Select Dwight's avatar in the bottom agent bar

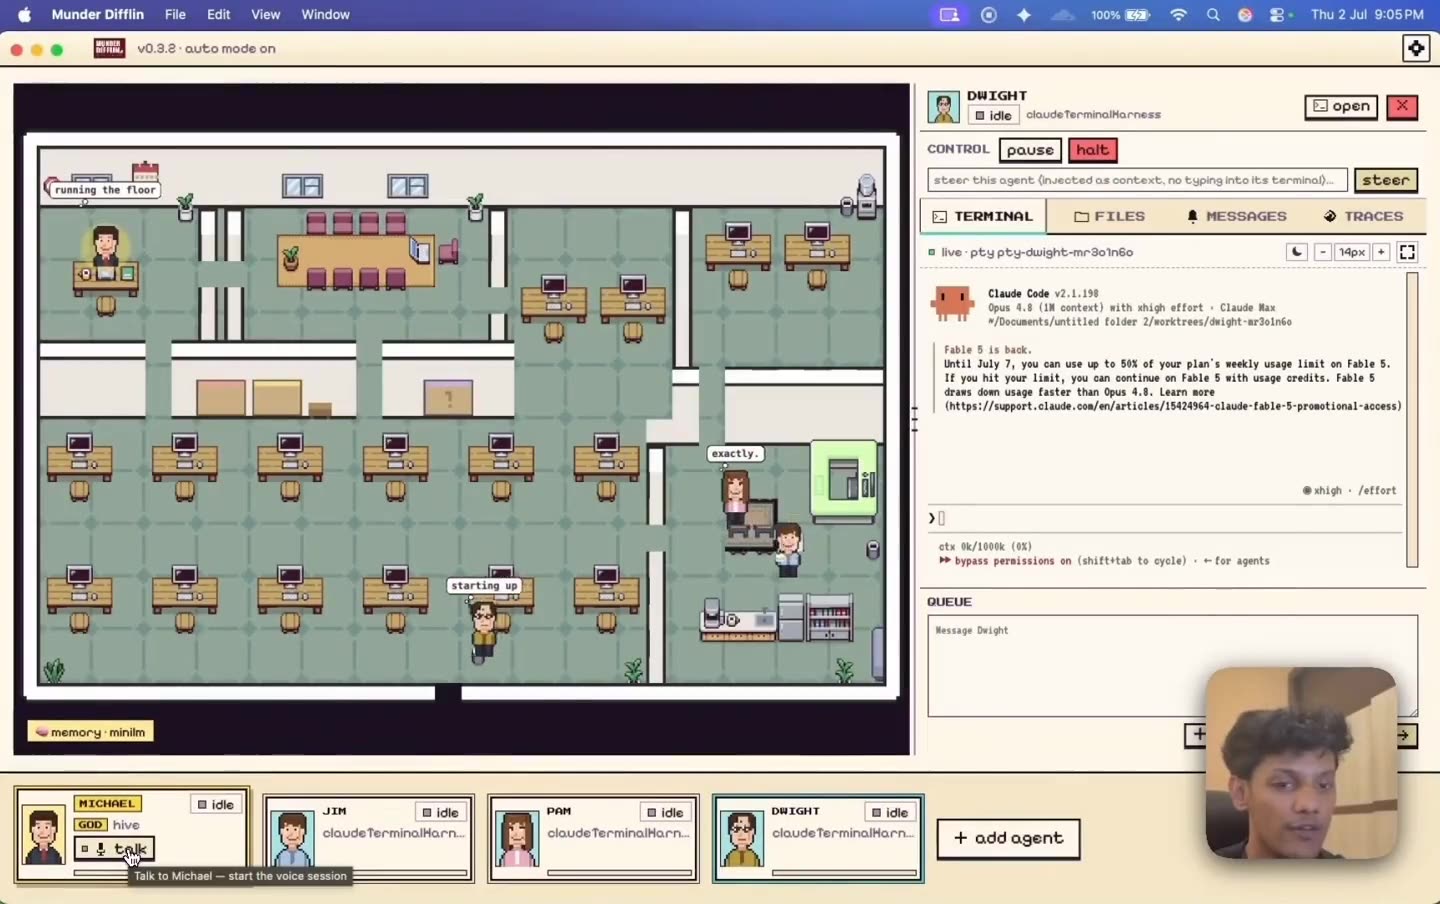click(x=741, y=840)
